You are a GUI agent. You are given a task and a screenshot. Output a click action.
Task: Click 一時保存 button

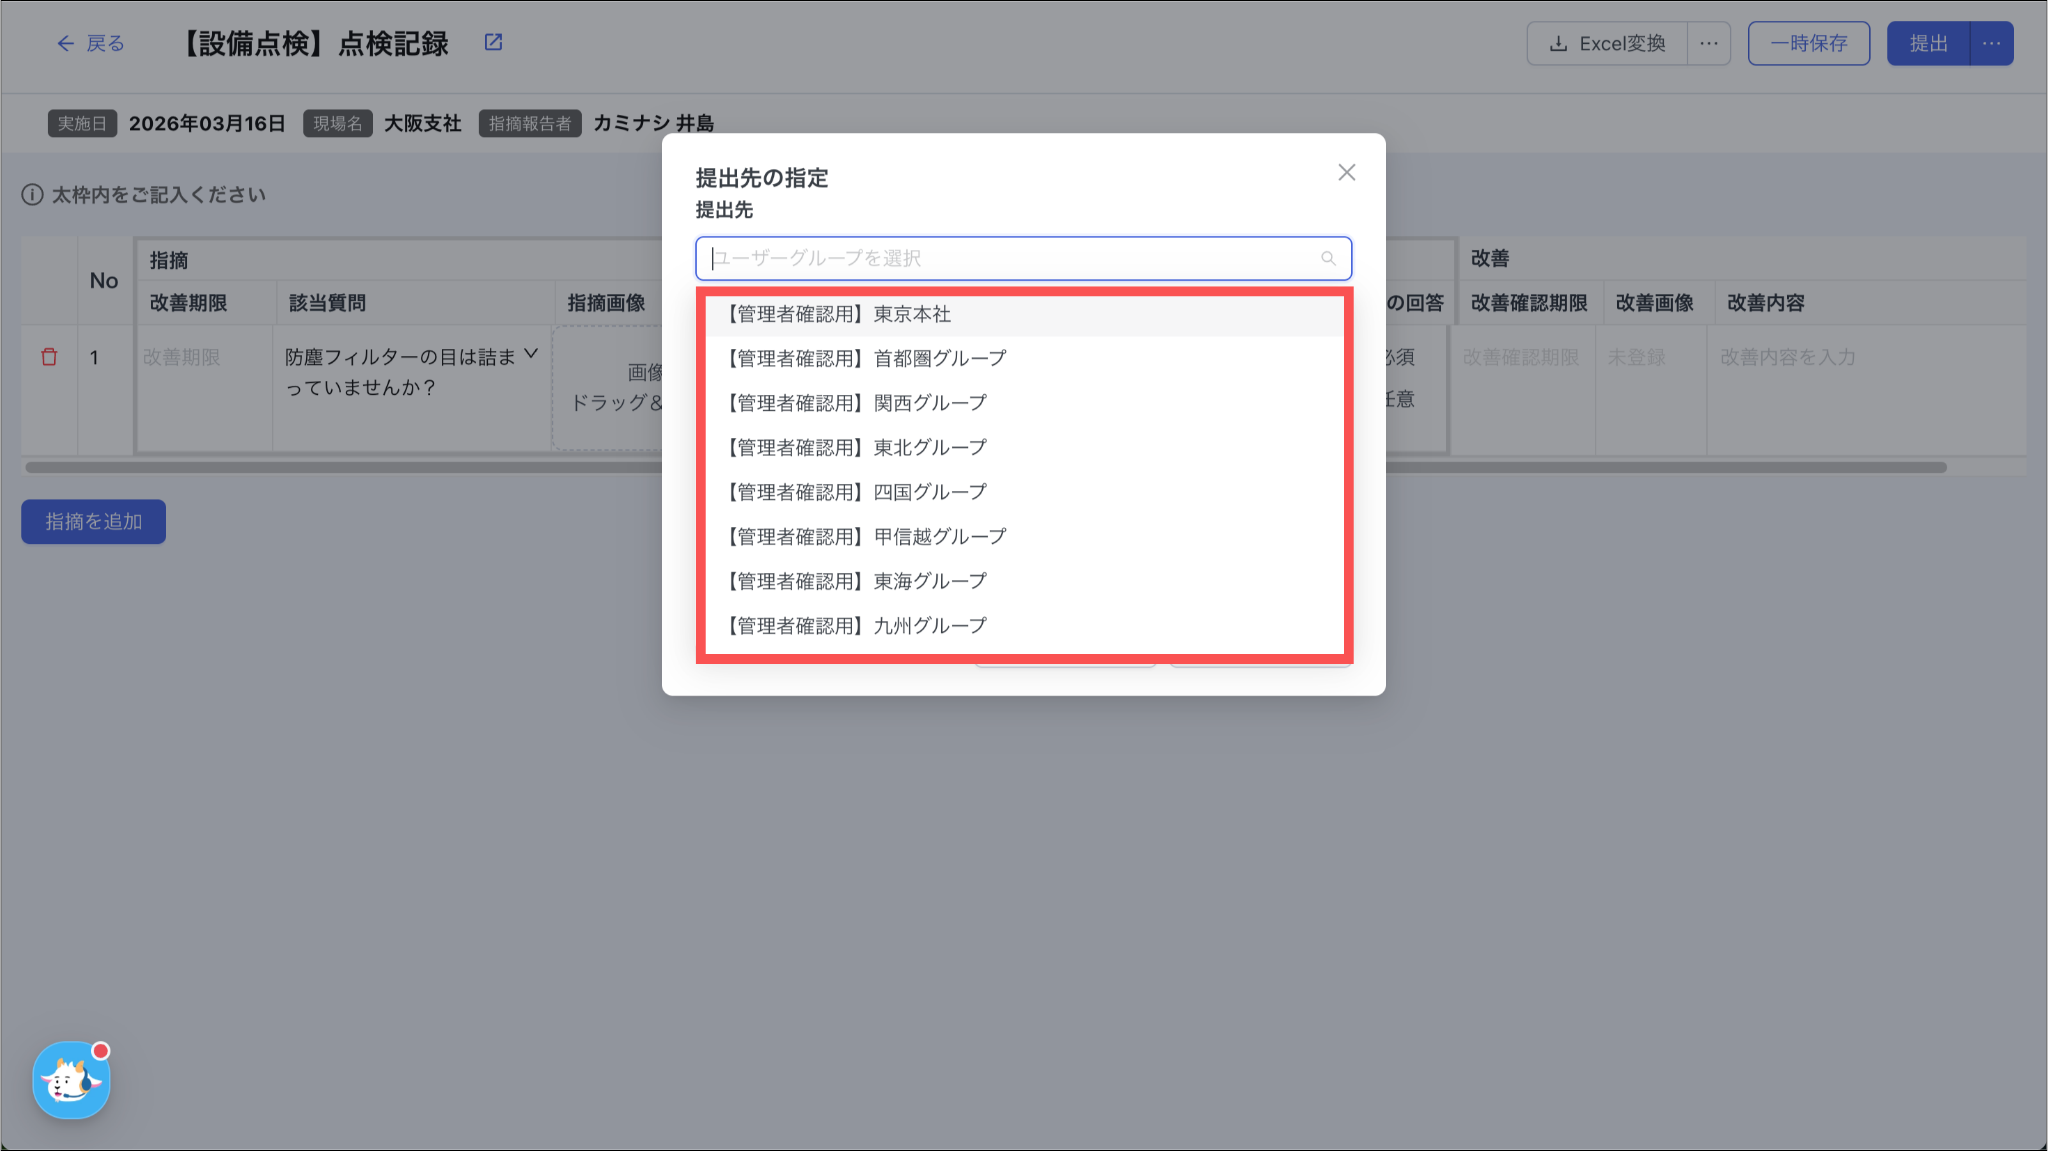click(x=1808, y=43)
